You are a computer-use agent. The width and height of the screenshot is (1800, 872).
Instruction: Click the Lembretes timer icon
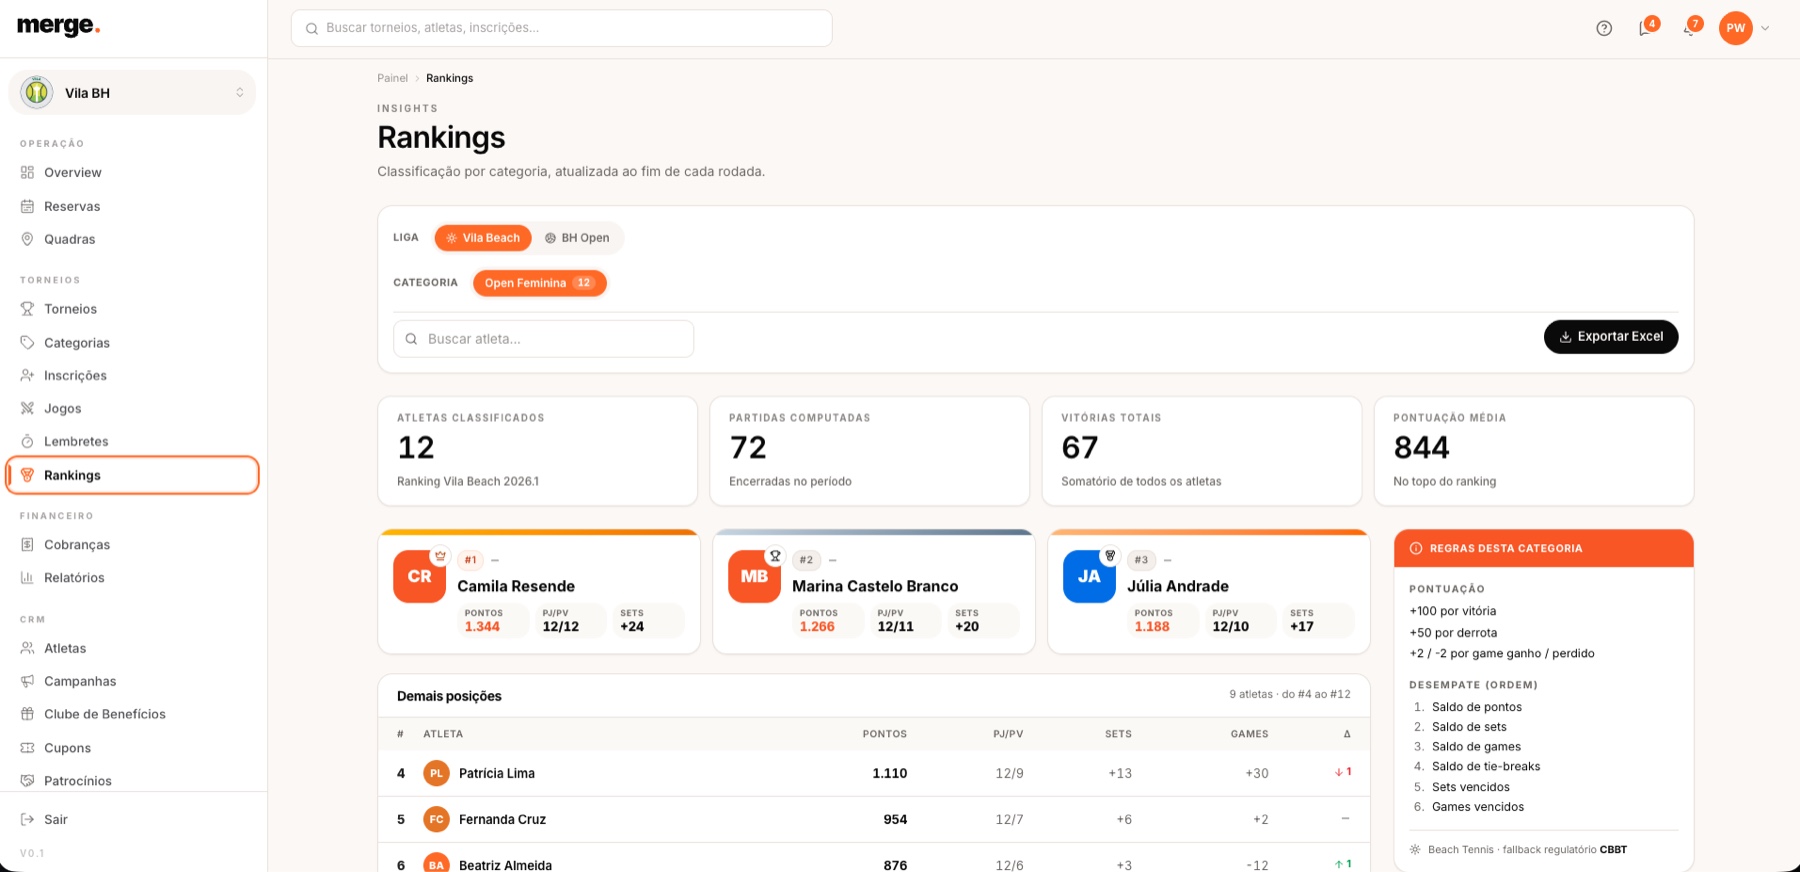click(28, 441)
